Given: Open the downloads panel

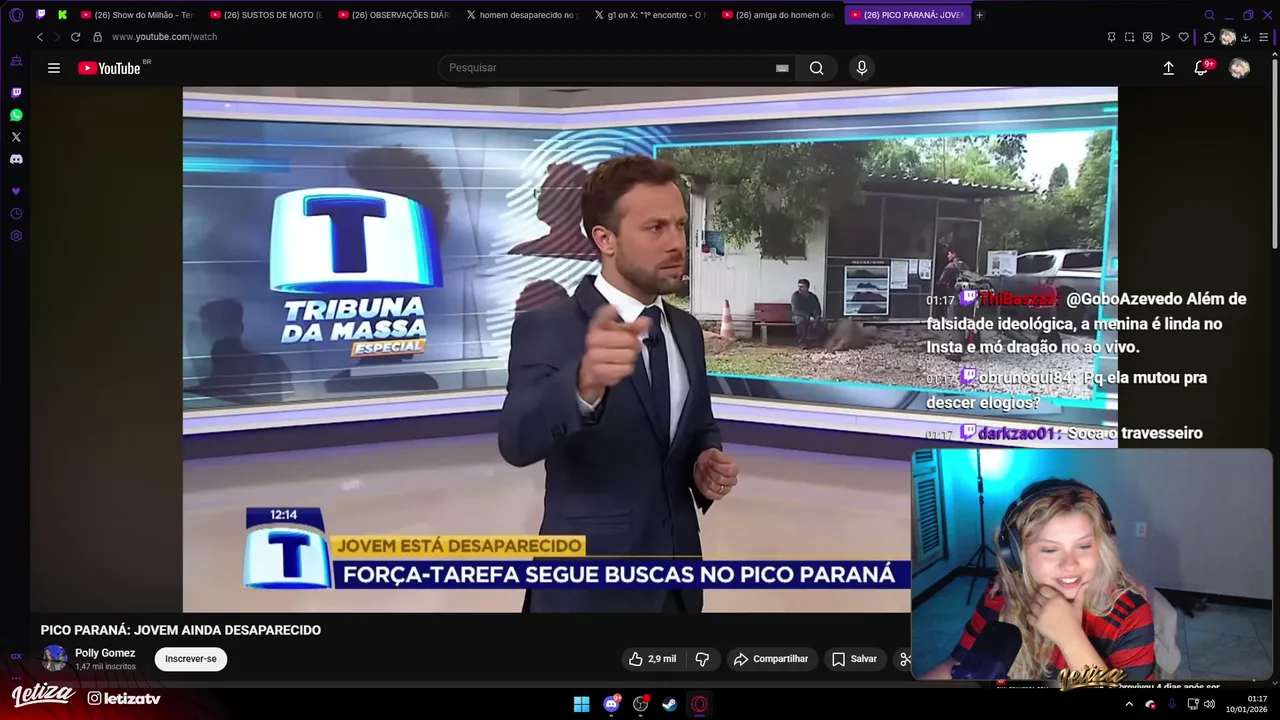Looking at the screenshot, I should click(1246, 37).
